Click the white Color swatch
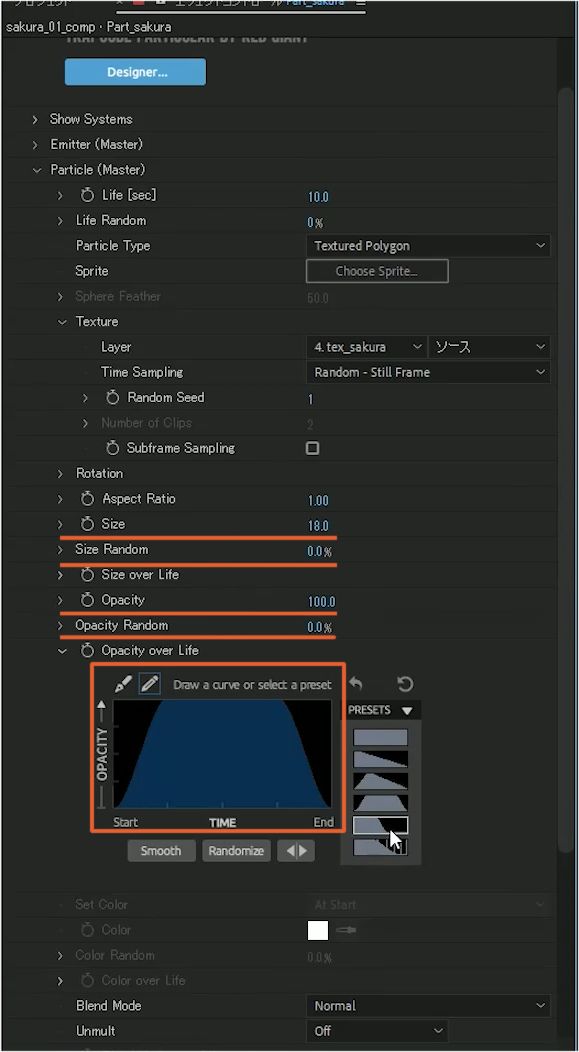 pyautogui.click(x=318, y=930)
